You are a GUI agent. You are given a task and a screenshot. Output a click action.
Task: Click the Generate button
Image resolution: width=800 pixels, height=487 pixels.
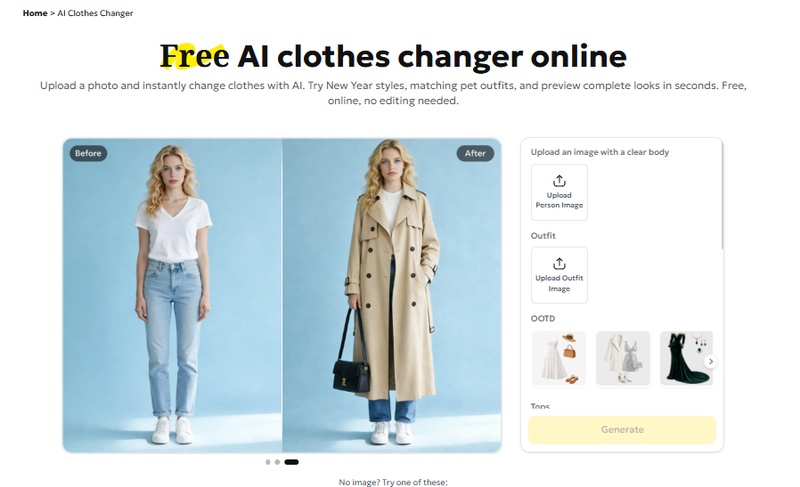tap(622, 429)
